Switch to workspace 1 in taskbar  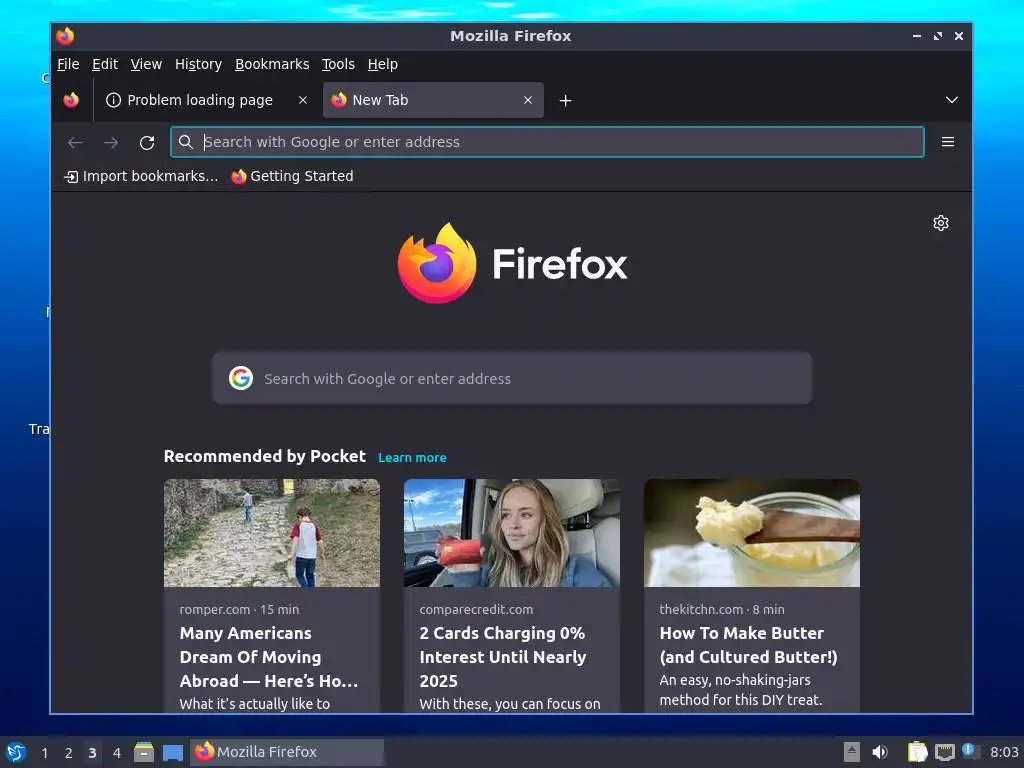pos(44,753)
